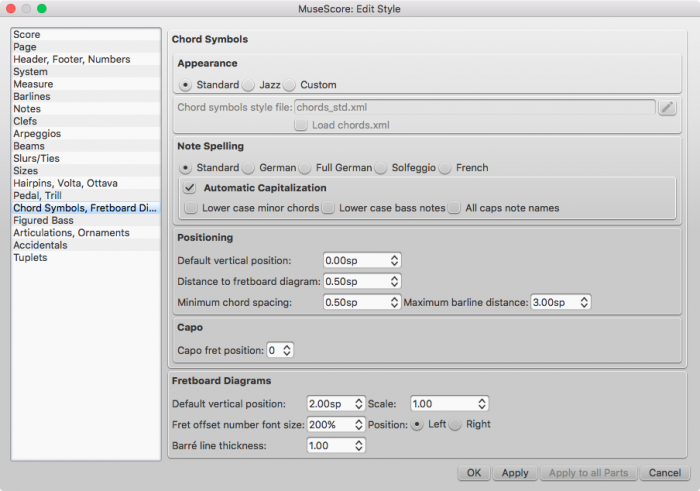Select Chord Symbols, Fretboard Diagrams category
This screenshot has height=491, width=700.
tap(86, 208)
